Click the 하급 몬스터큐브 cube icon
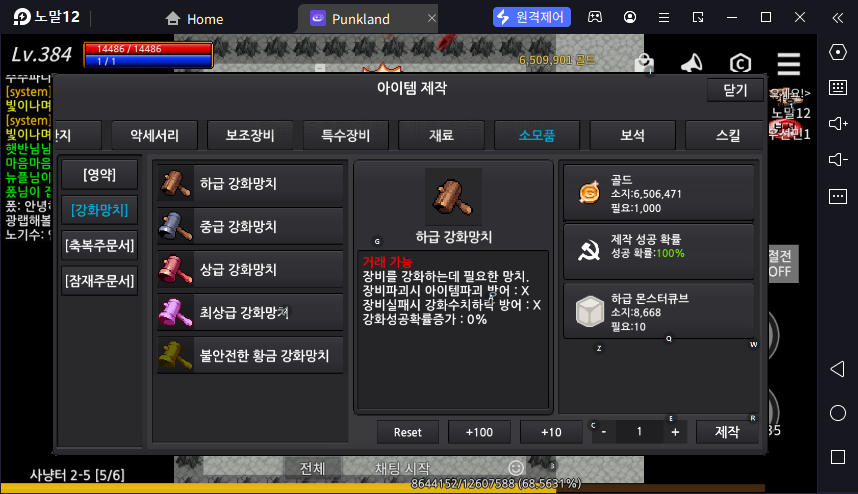The height and width of the screenshot is (494, 858). (589, 311)
